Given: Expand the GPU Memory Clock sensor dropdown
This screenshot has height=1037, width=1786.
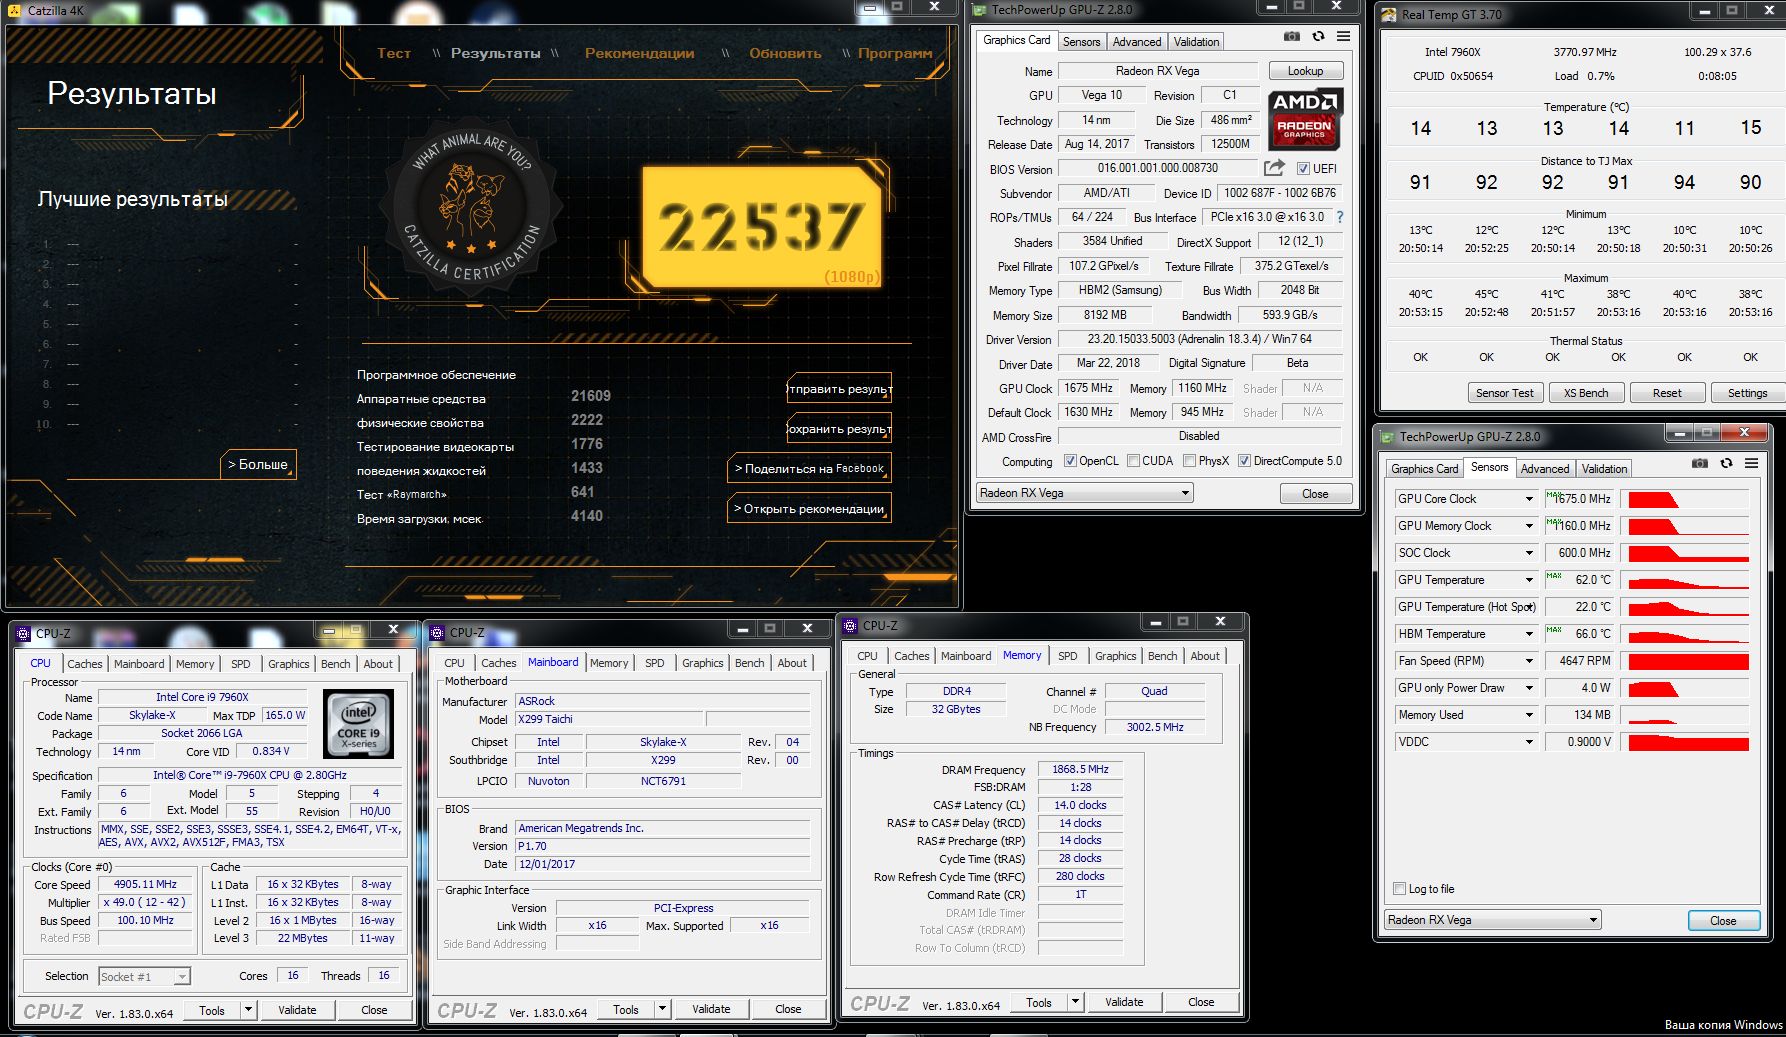Looking at the screenshot, I should [x=1528, y=526].
